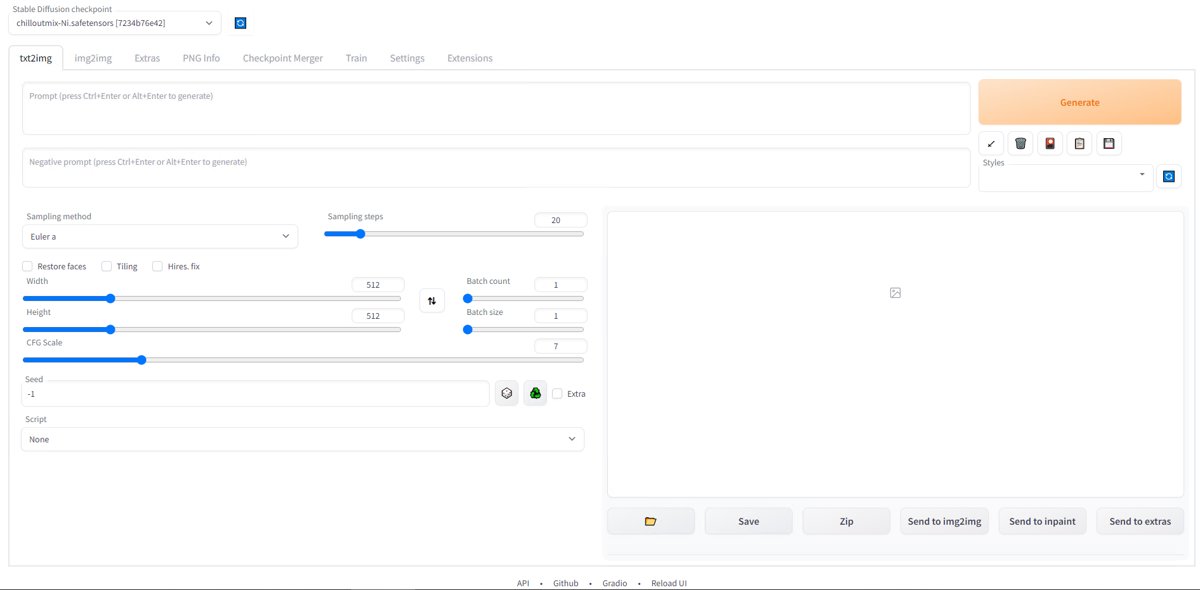Click the Height slider track
Screen dimensions: 1200x590
click(211, 329)
